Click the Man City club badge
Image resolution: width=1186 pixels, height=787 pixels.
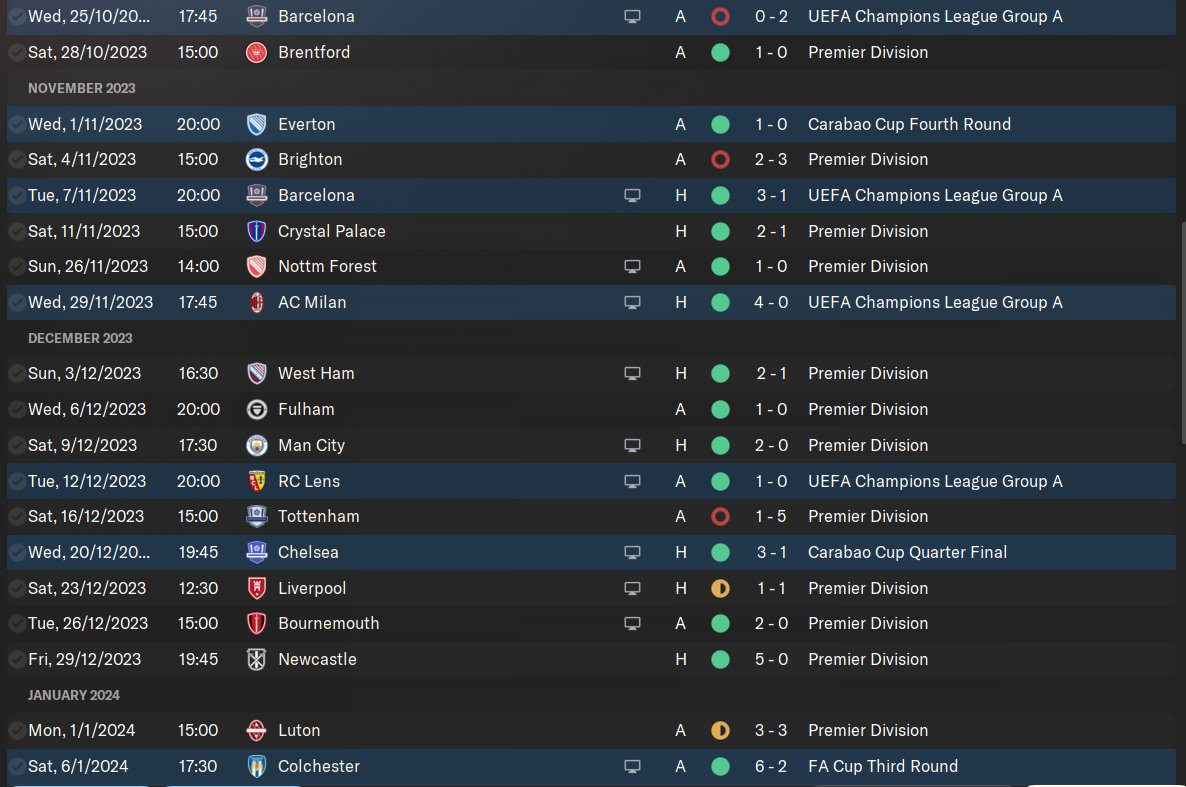(x=256, y=446)
